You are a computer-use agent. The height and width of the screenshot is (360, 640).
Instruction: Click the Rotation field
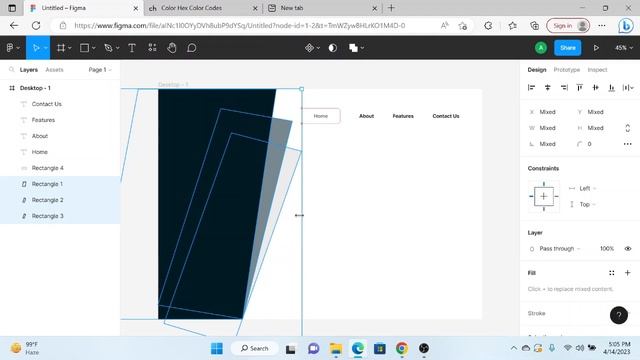pyautogui.click(x=547, y=144)
